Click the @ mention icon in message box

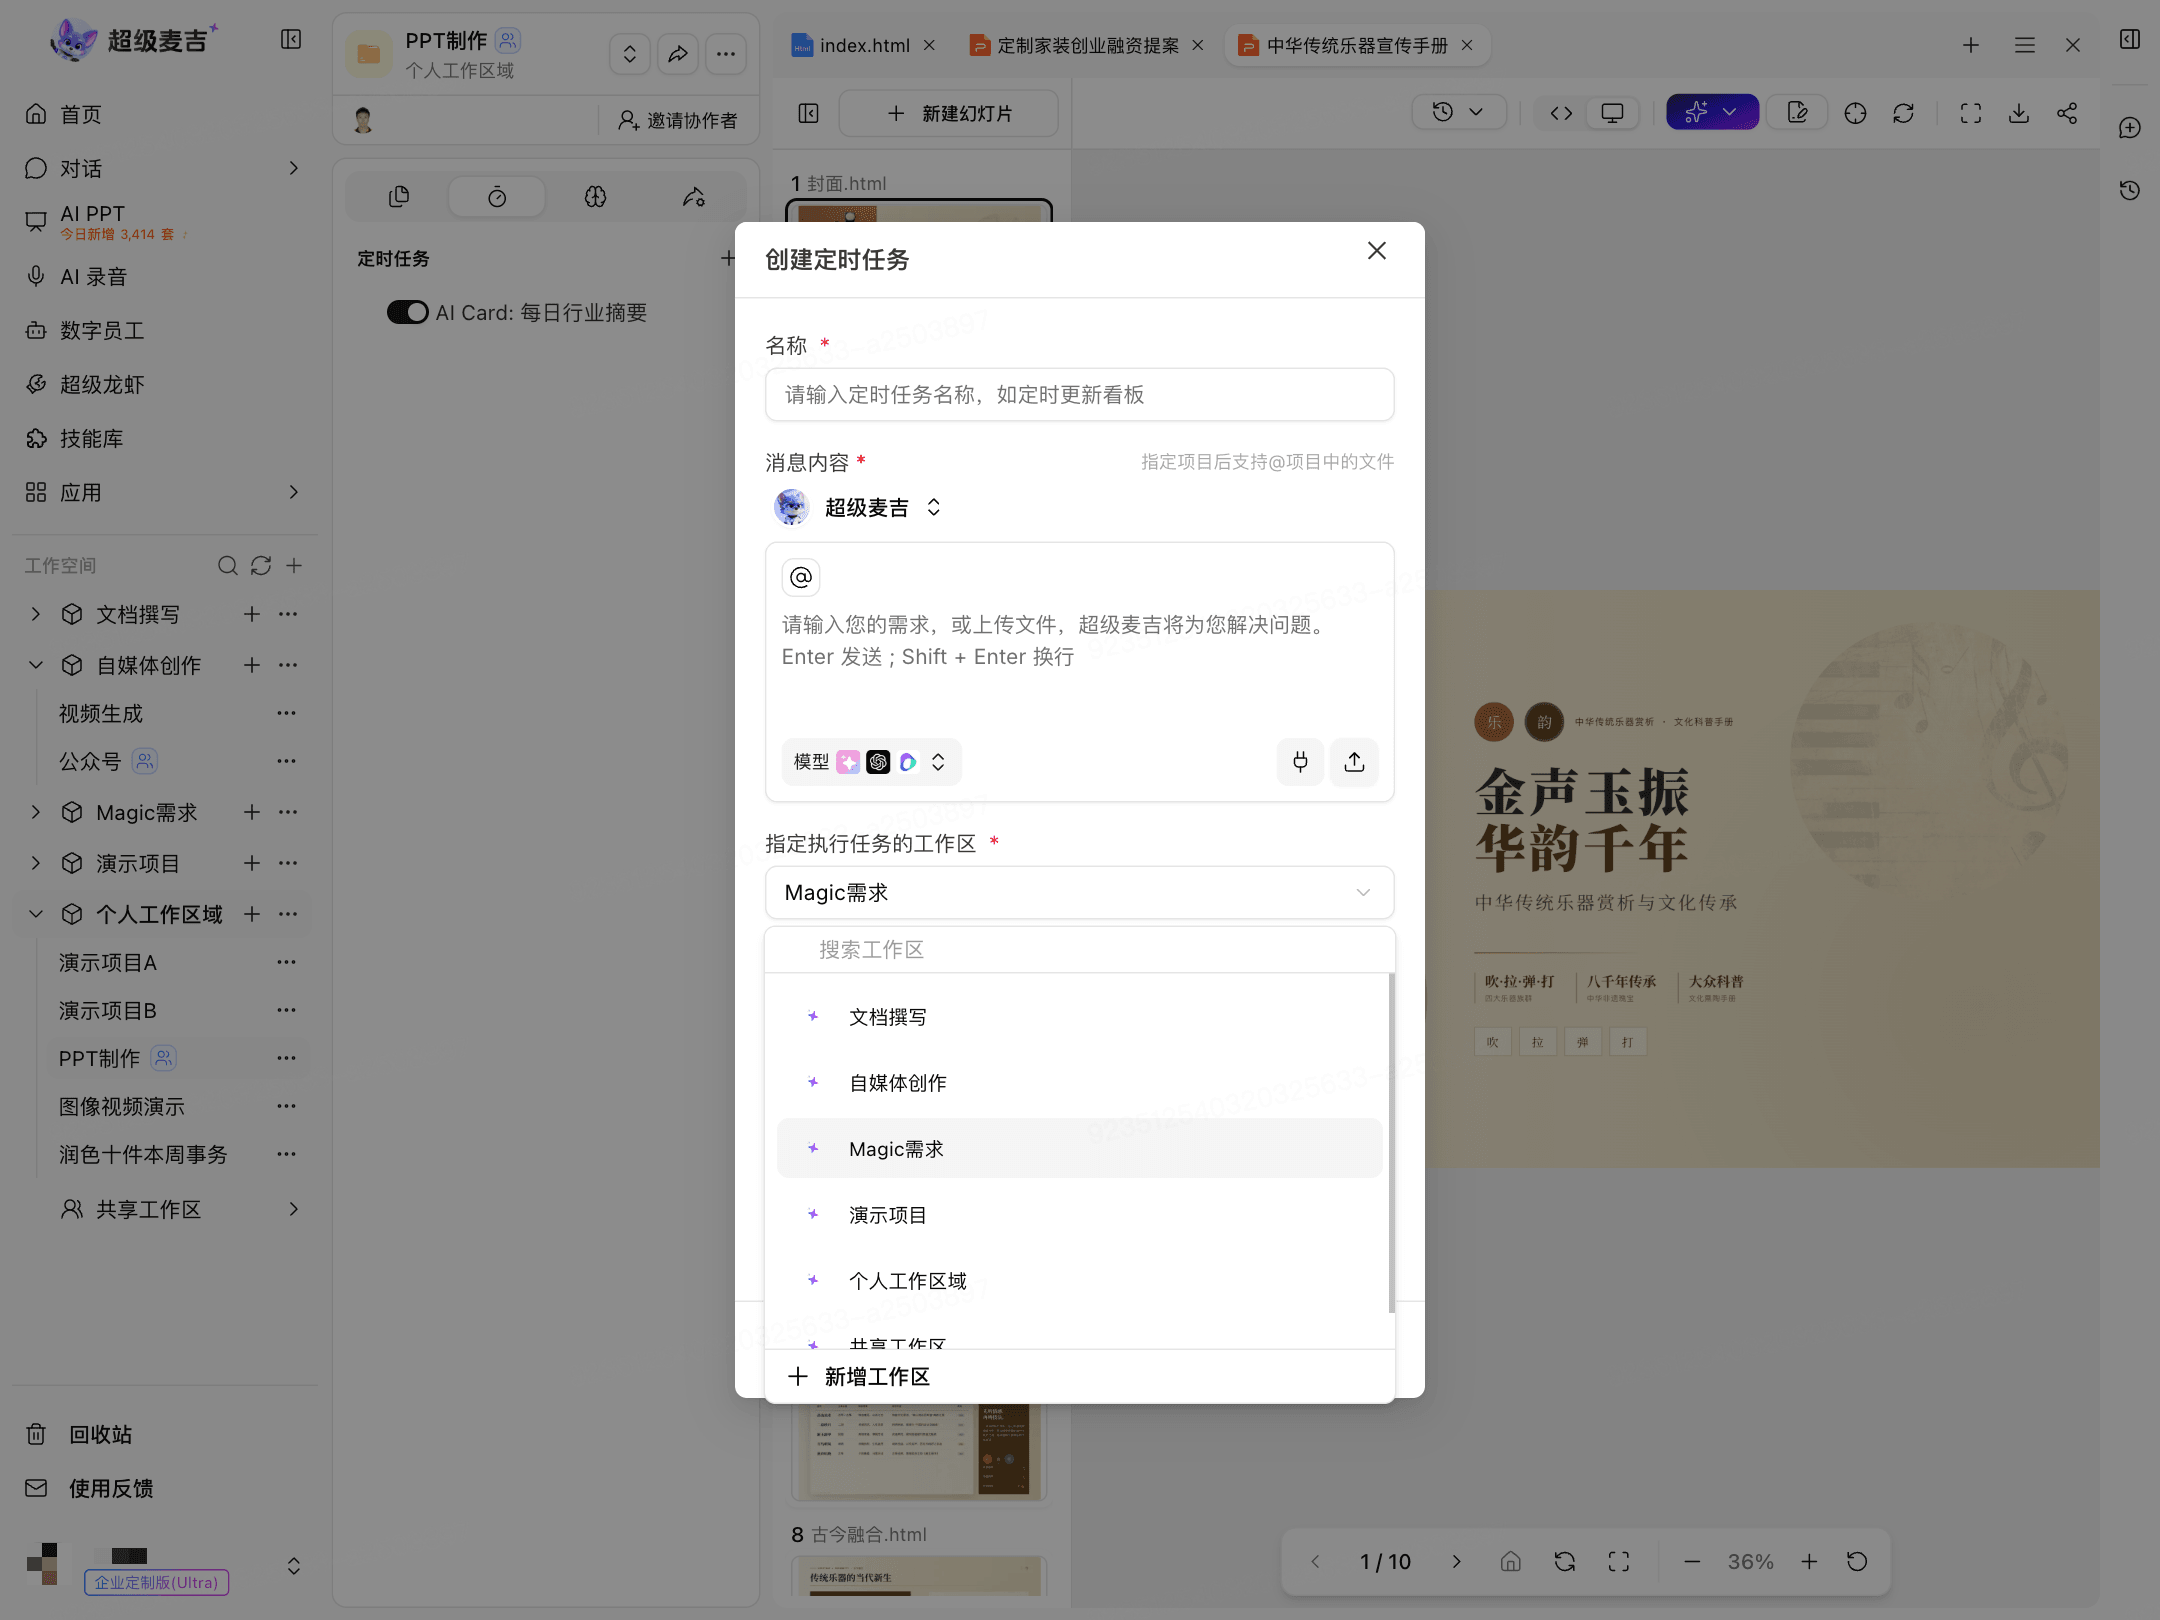(801, 577)
